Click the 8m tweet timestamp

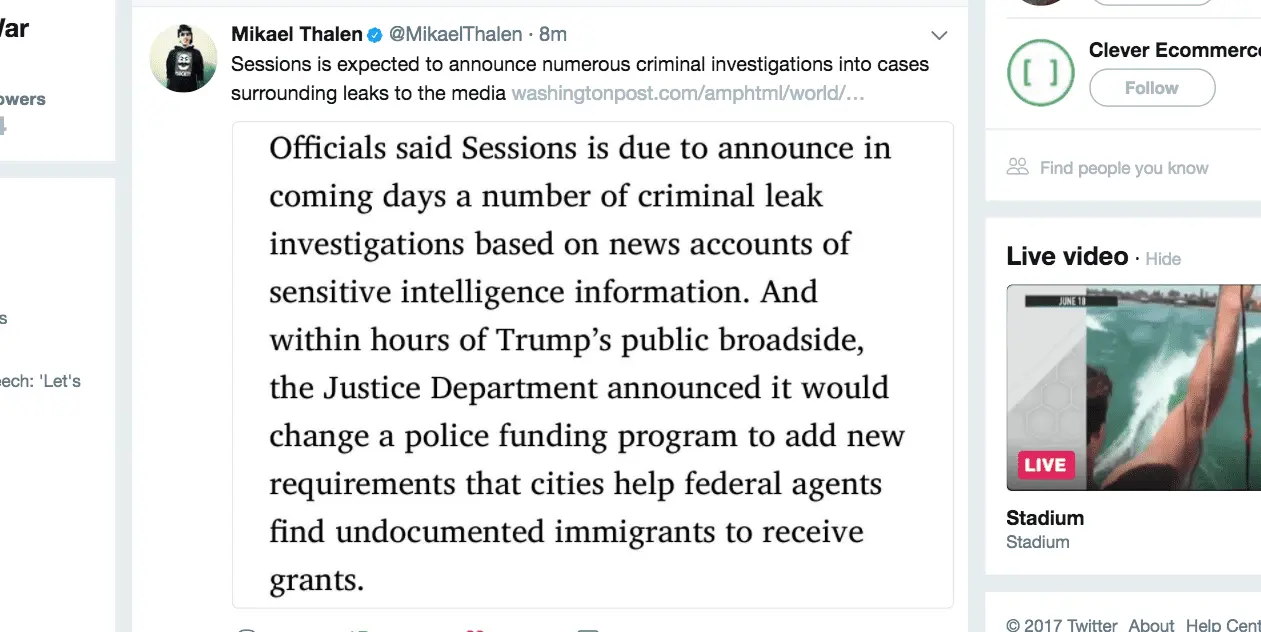coord(553,35)
